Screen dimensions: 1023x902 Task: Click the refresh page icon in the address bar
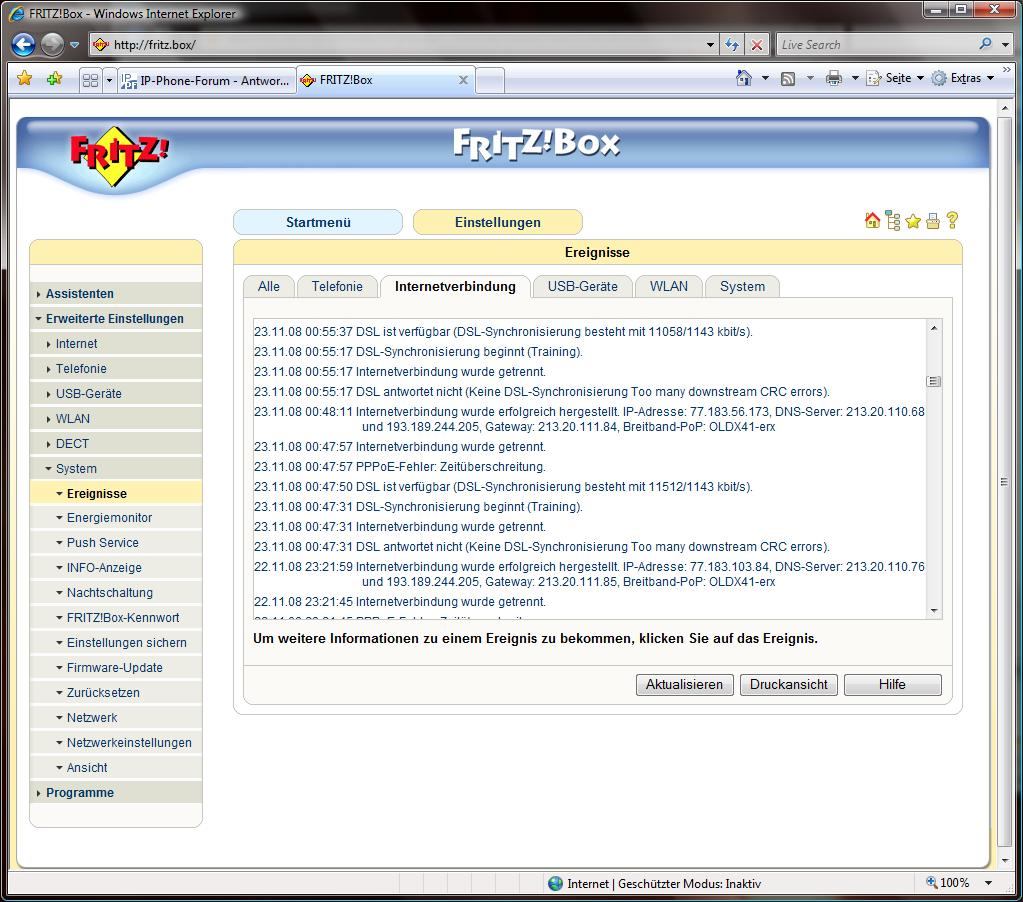(732, 44)
